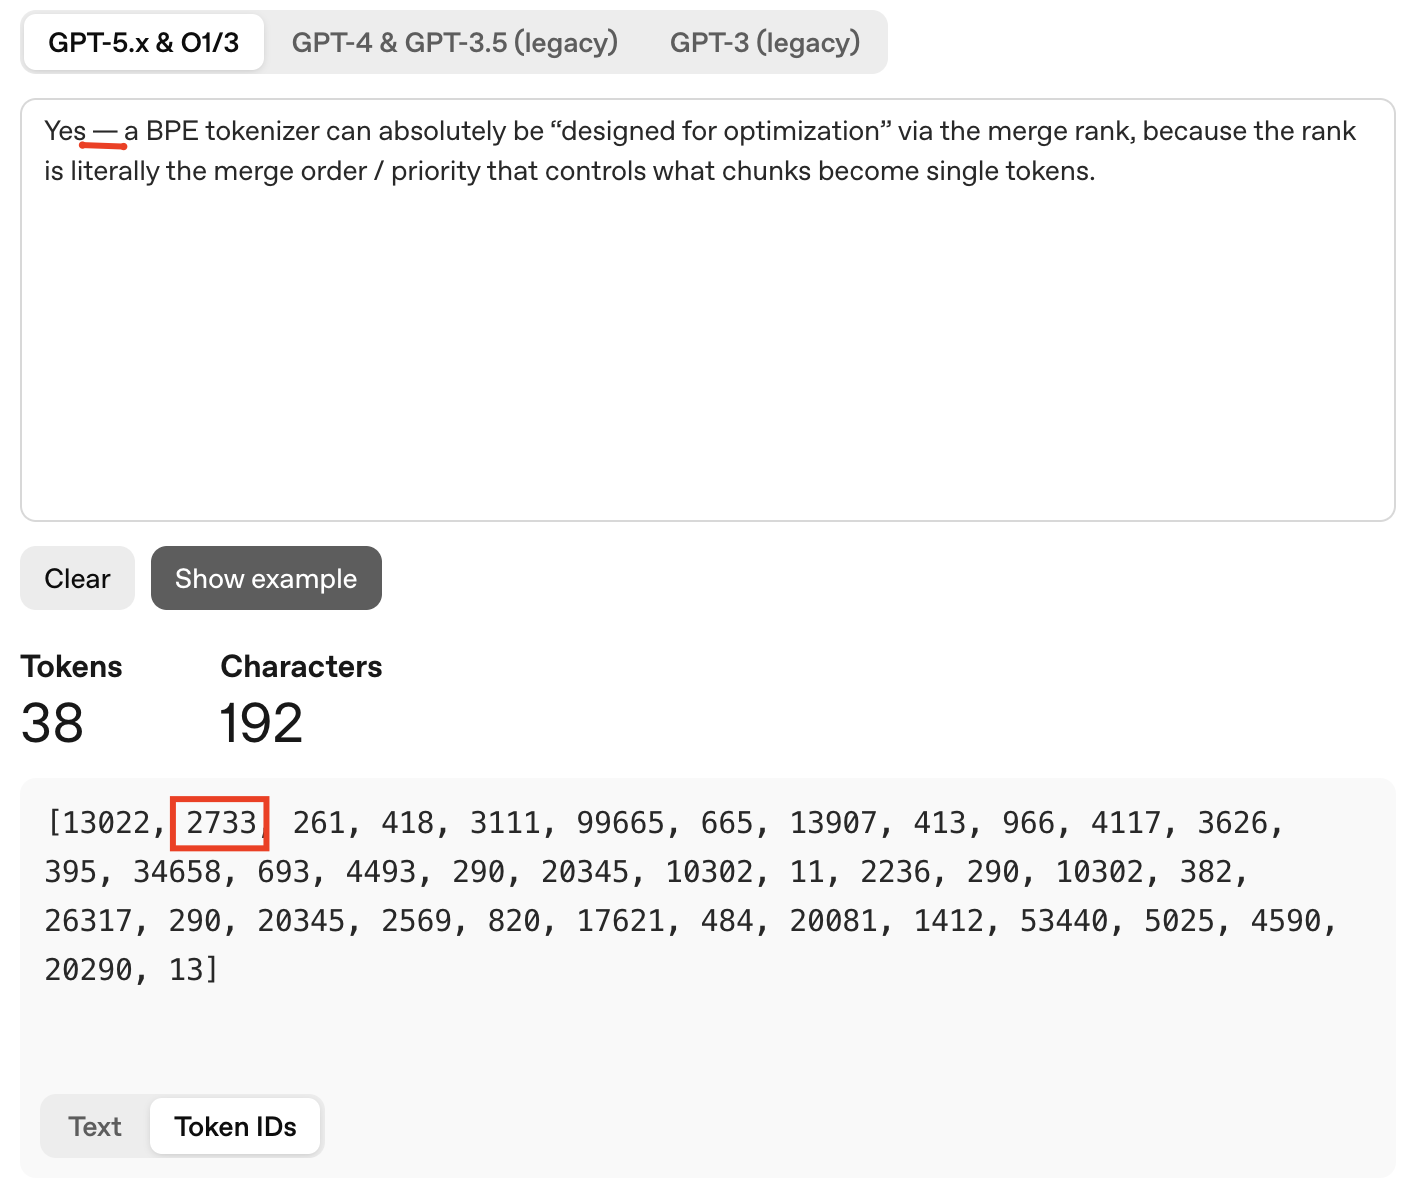This screenshot has height=1196, width=1424.
Task: Click token ID 53440 in the list
Action: pos(1063,921)
